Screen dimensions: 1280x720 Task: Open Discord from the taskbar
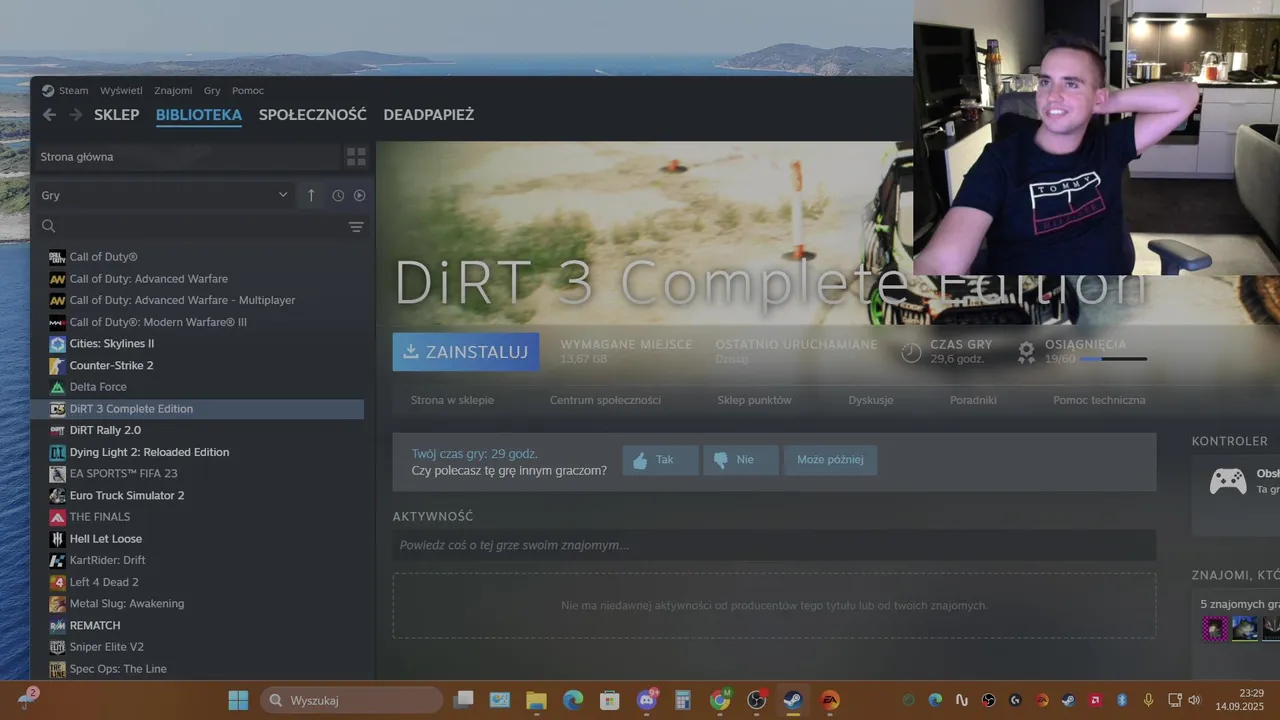coord(647,700)
